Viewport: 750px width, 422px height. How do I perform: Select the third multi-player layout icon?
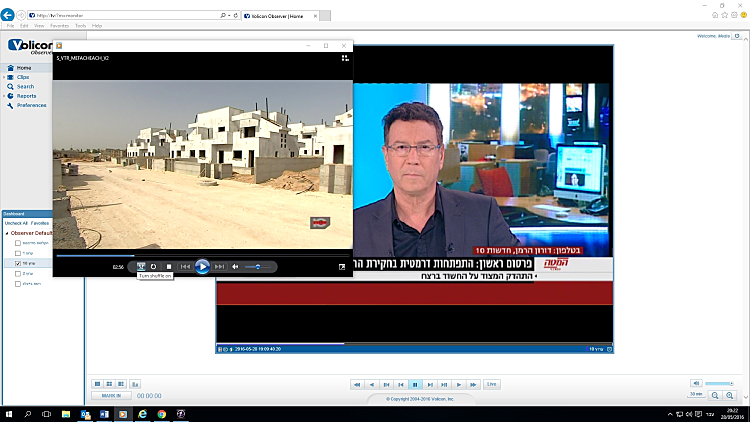pyautogui.click(x=121, y=384)
